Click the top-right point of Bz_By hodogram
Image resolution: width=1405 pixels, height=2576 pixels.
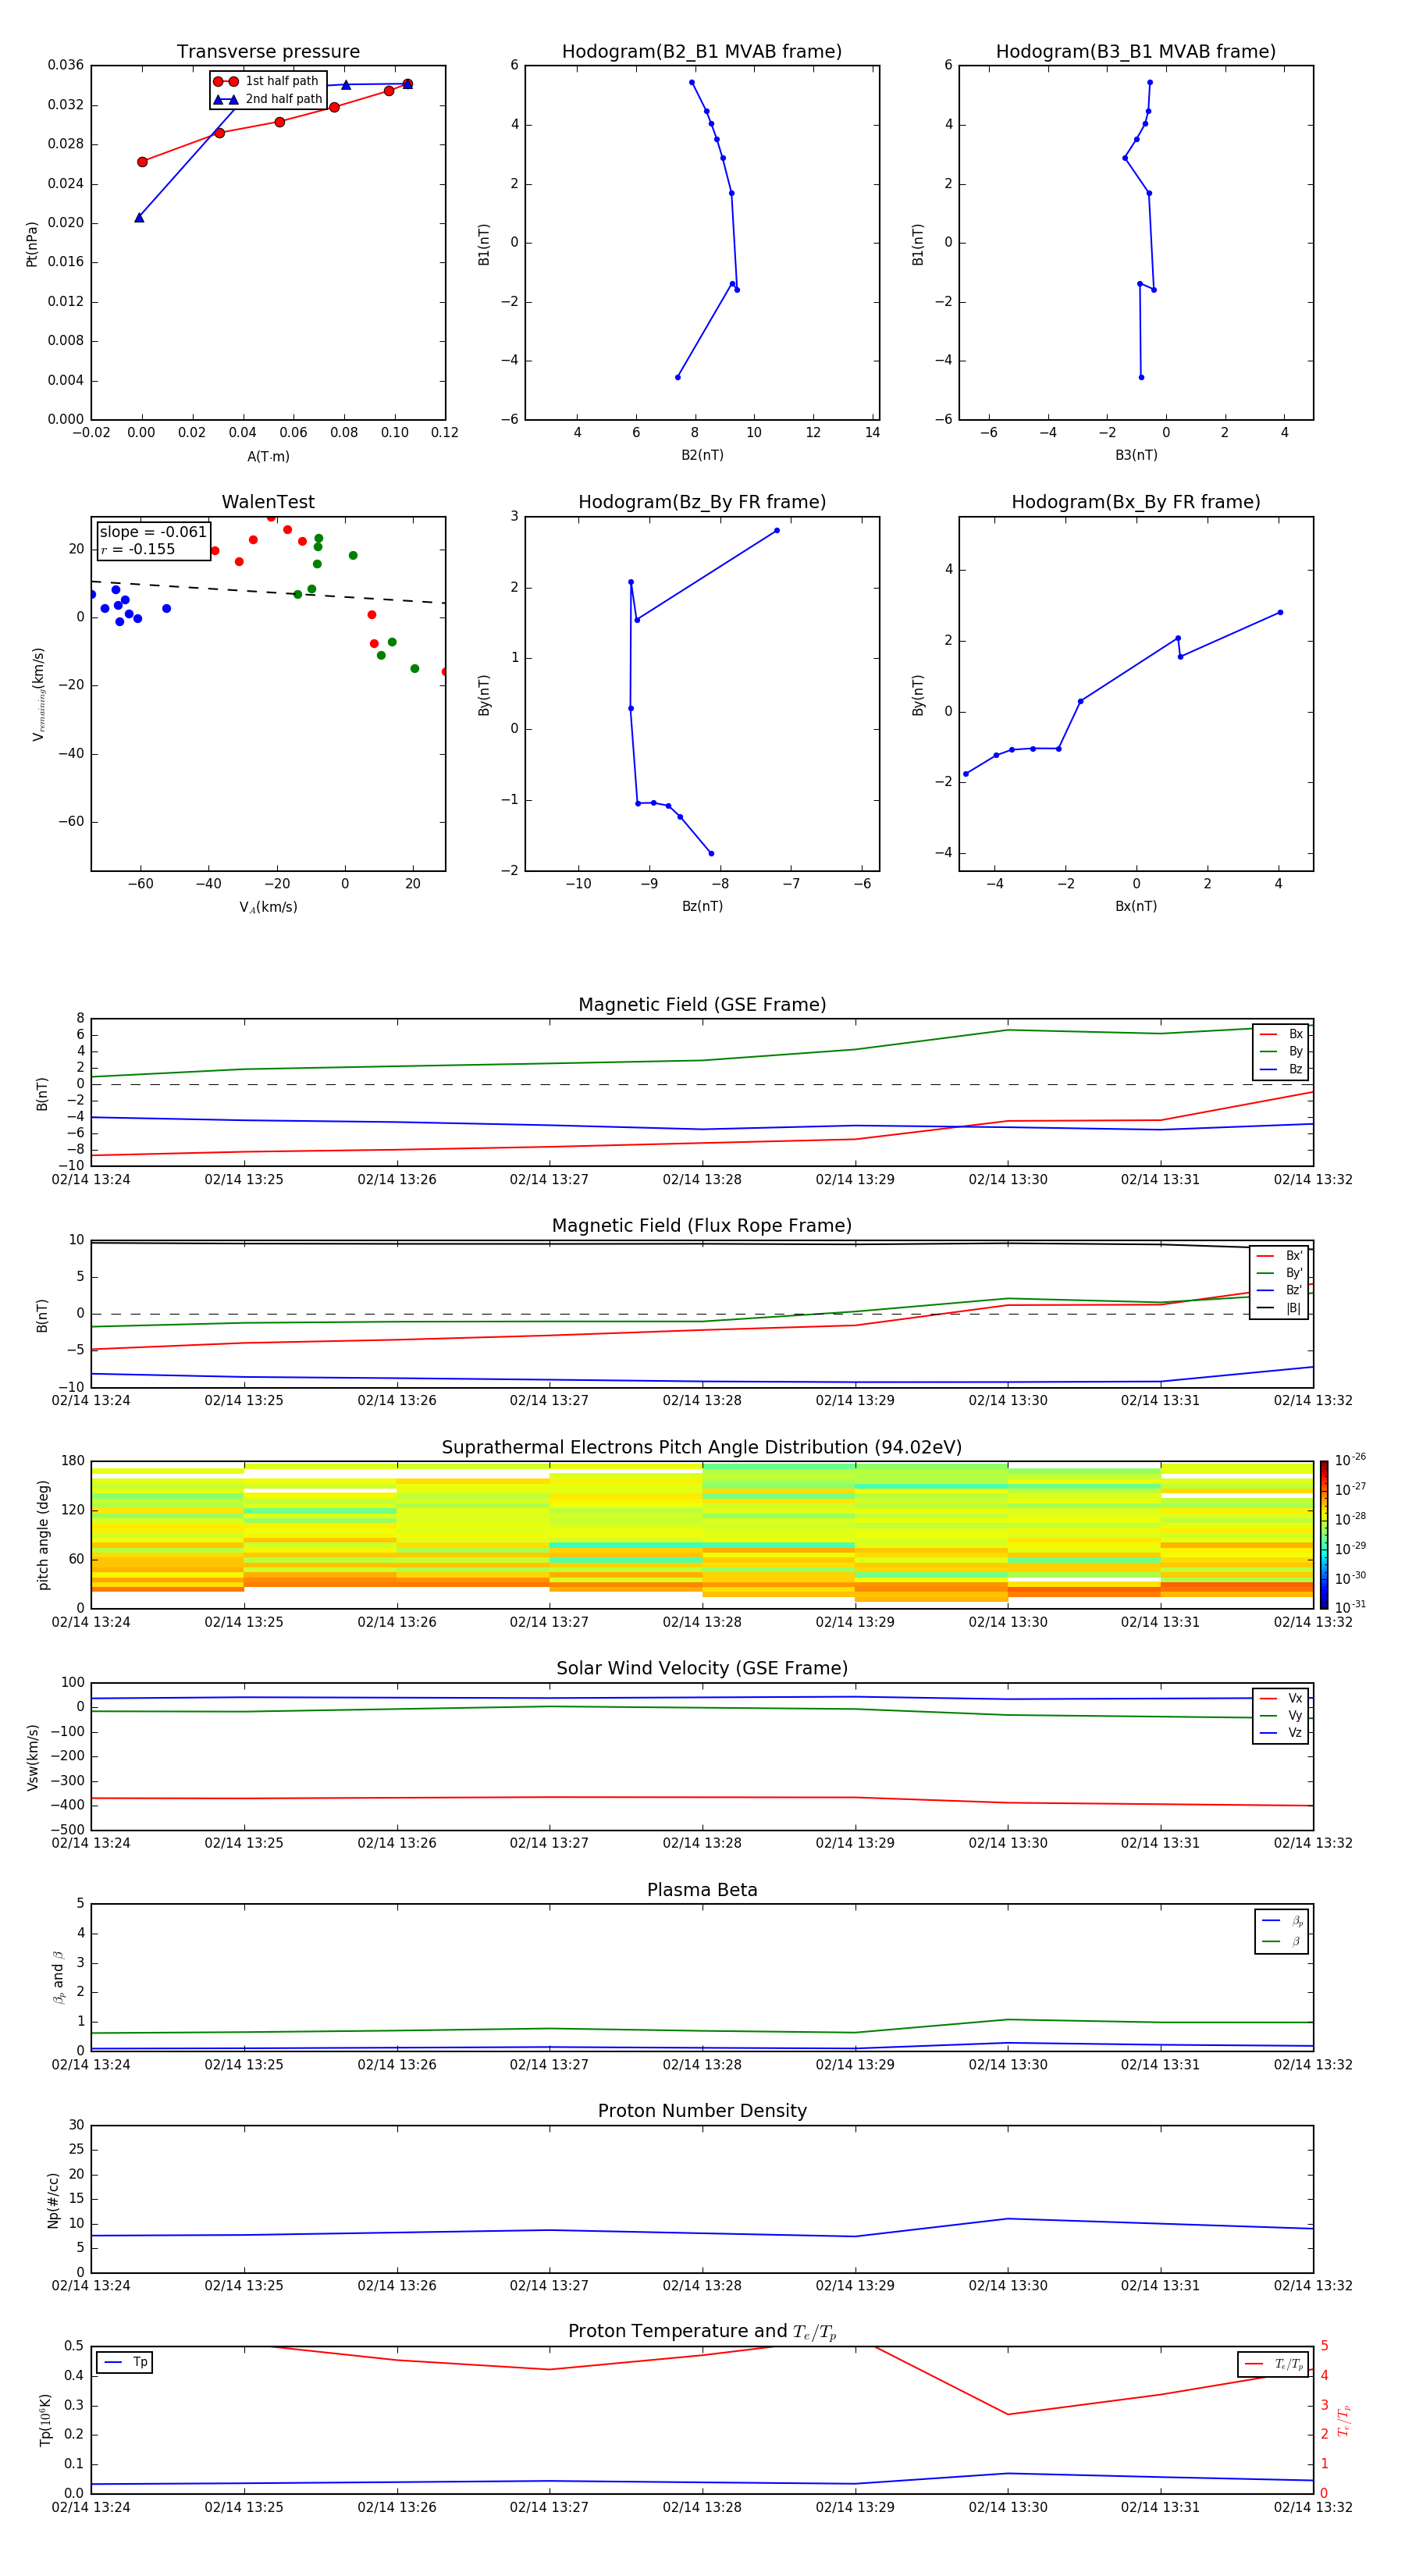[x=777, y=531]
